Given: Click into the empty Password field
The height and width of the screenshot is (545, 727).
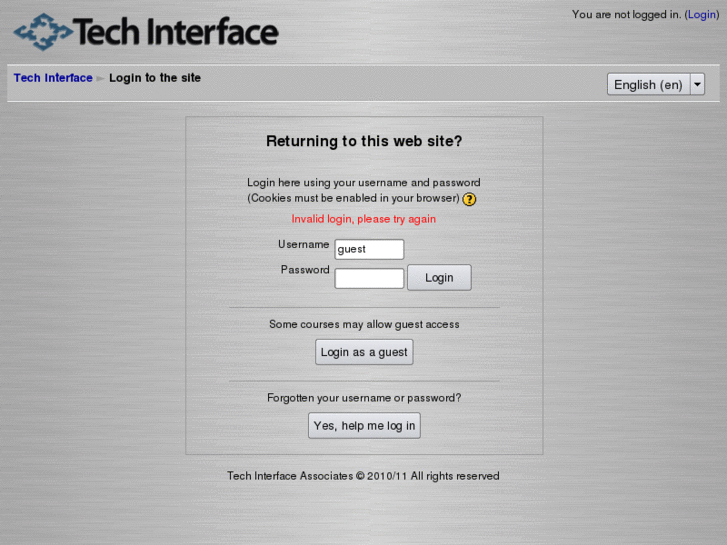Looking at the screenshot, I should point(369,278).
